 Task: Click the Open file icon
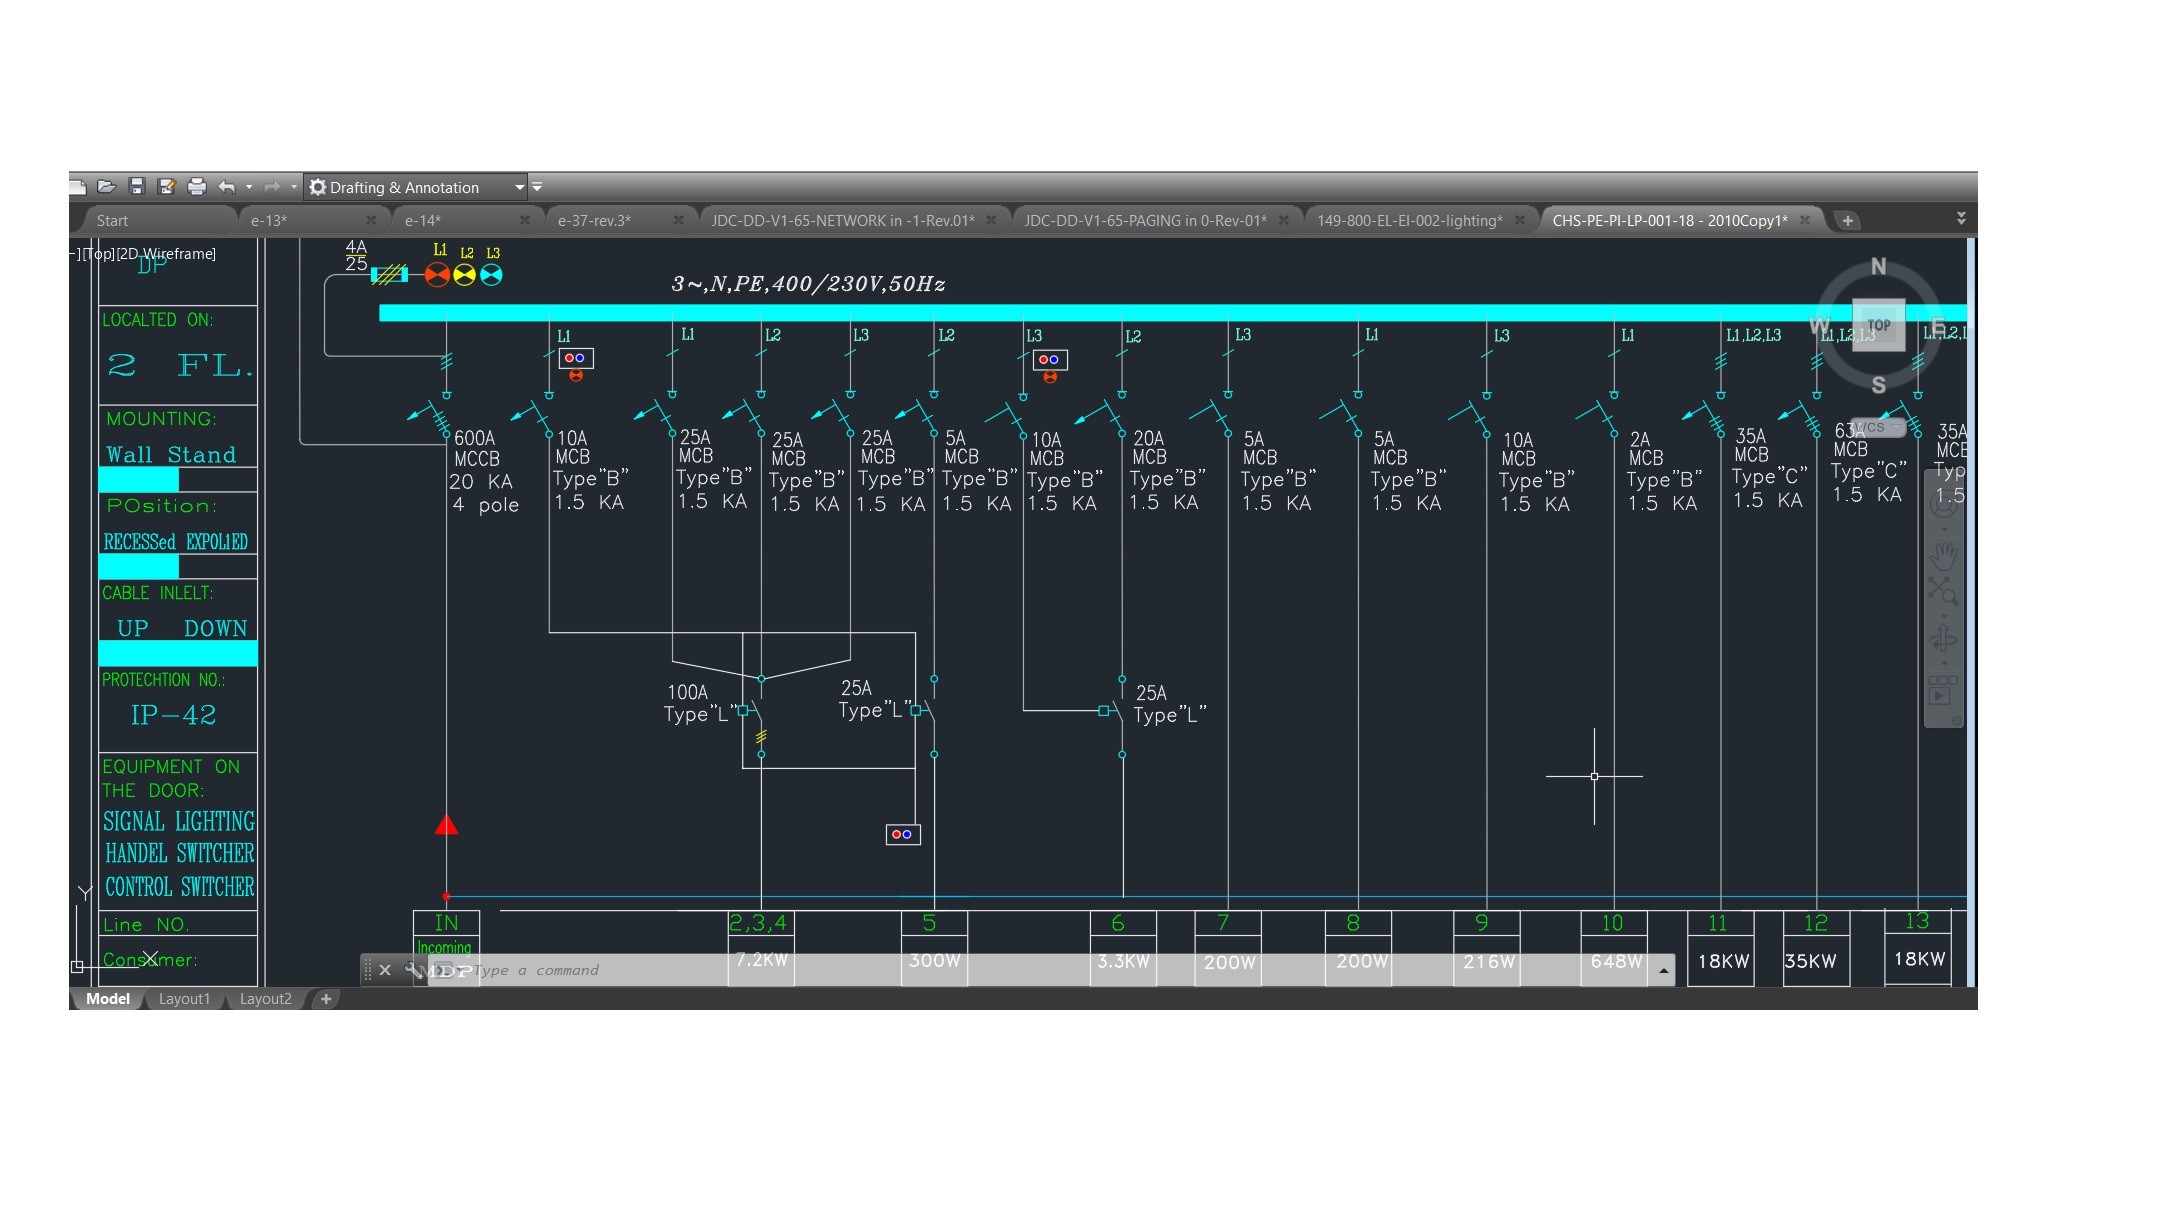pos(107,187)
